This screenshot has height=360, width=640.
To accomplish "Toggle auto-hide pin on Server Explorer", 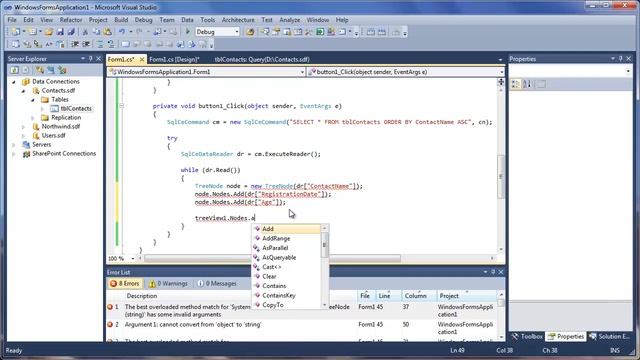I will pos(91,59).
